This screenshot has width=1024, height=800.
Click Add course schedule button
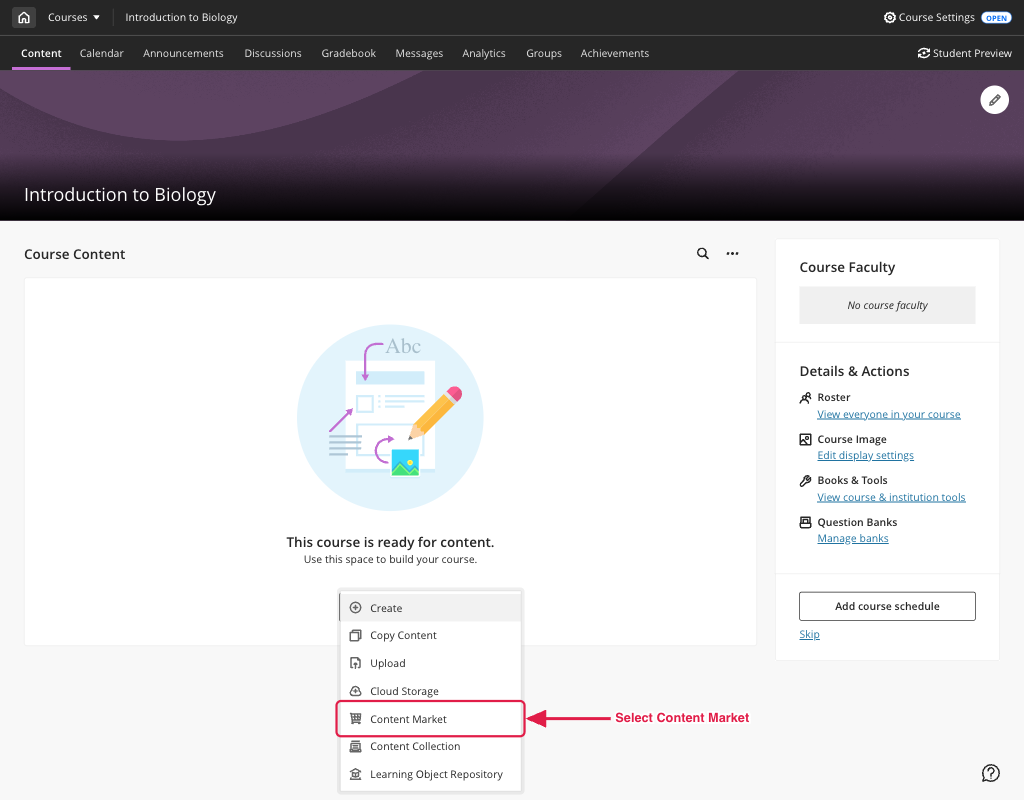[887, 606]
